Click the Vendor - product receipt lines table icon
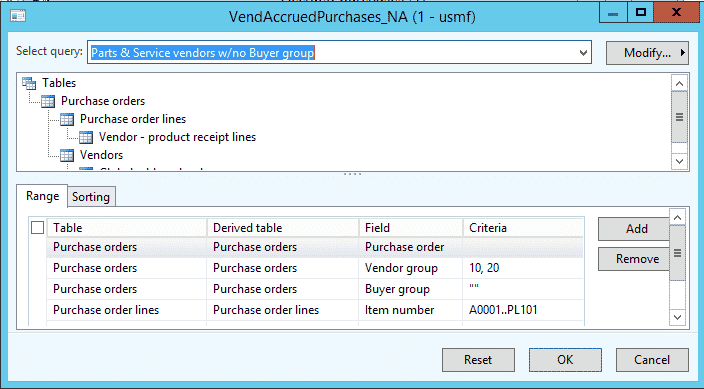The height and width of the screenshot is (389, 704). 86,137
